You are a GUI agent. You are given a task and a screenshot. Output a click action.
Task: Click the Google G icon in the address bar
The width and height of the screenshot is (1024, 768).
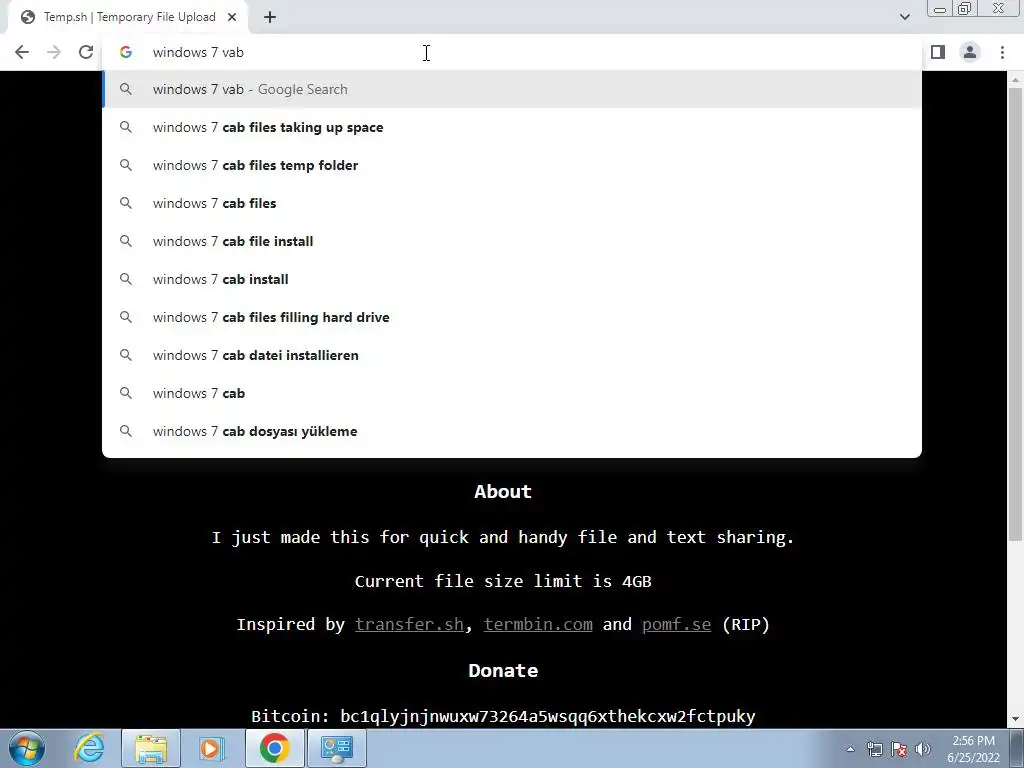point(126,52)
